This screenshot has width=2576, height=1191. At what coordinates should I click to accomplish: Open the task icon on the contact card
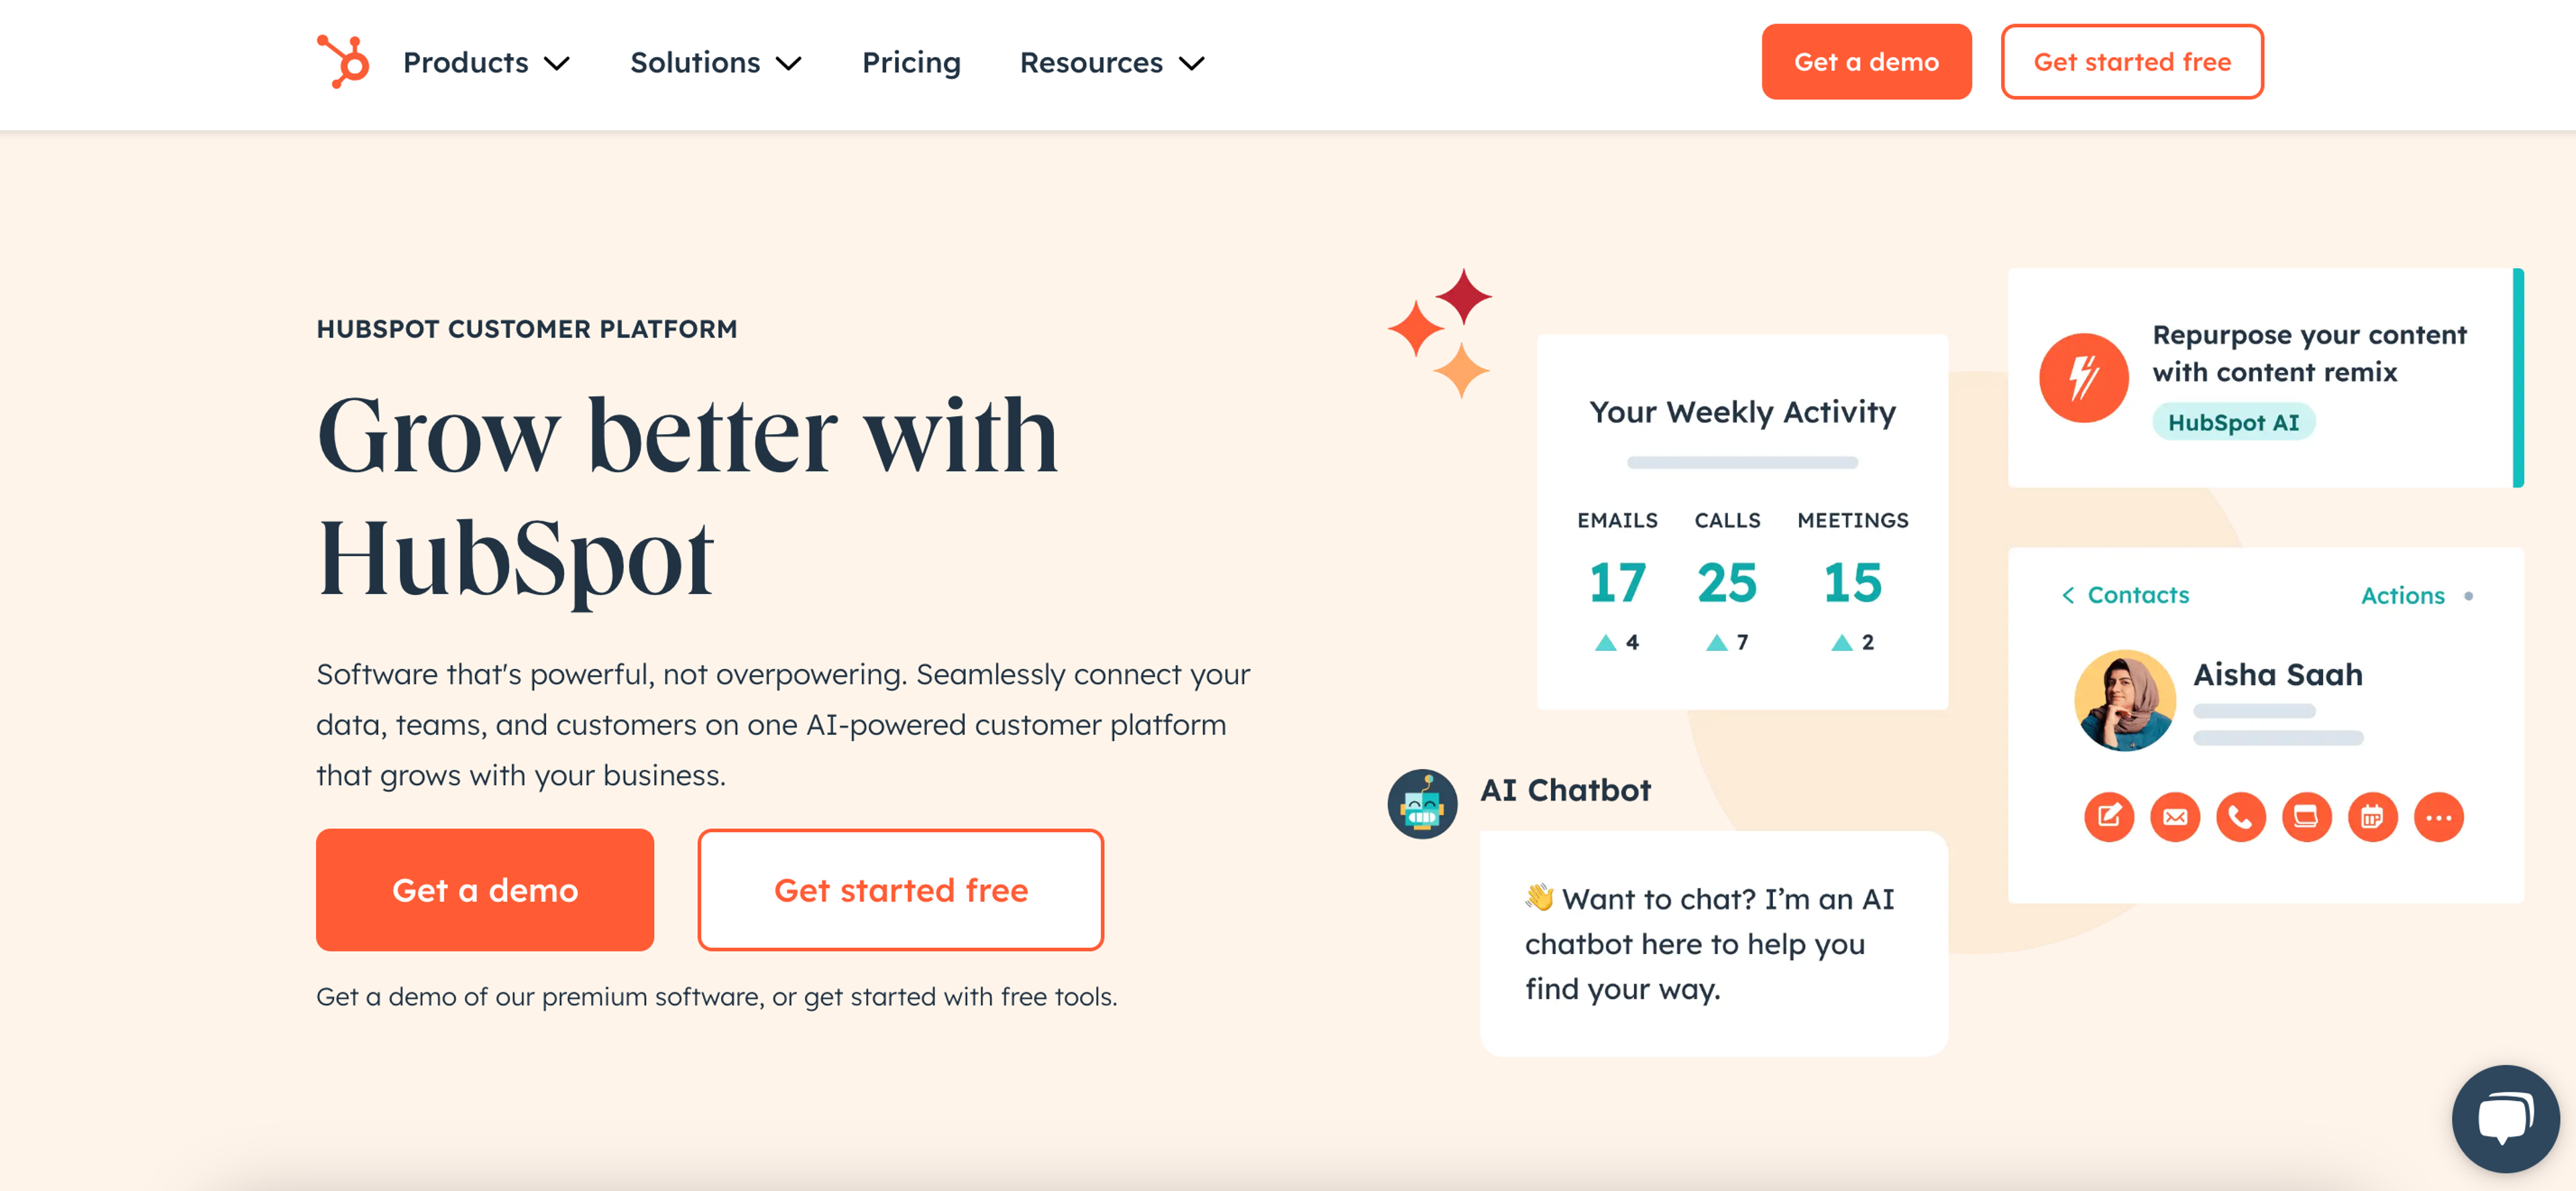tap(2308, 817)
